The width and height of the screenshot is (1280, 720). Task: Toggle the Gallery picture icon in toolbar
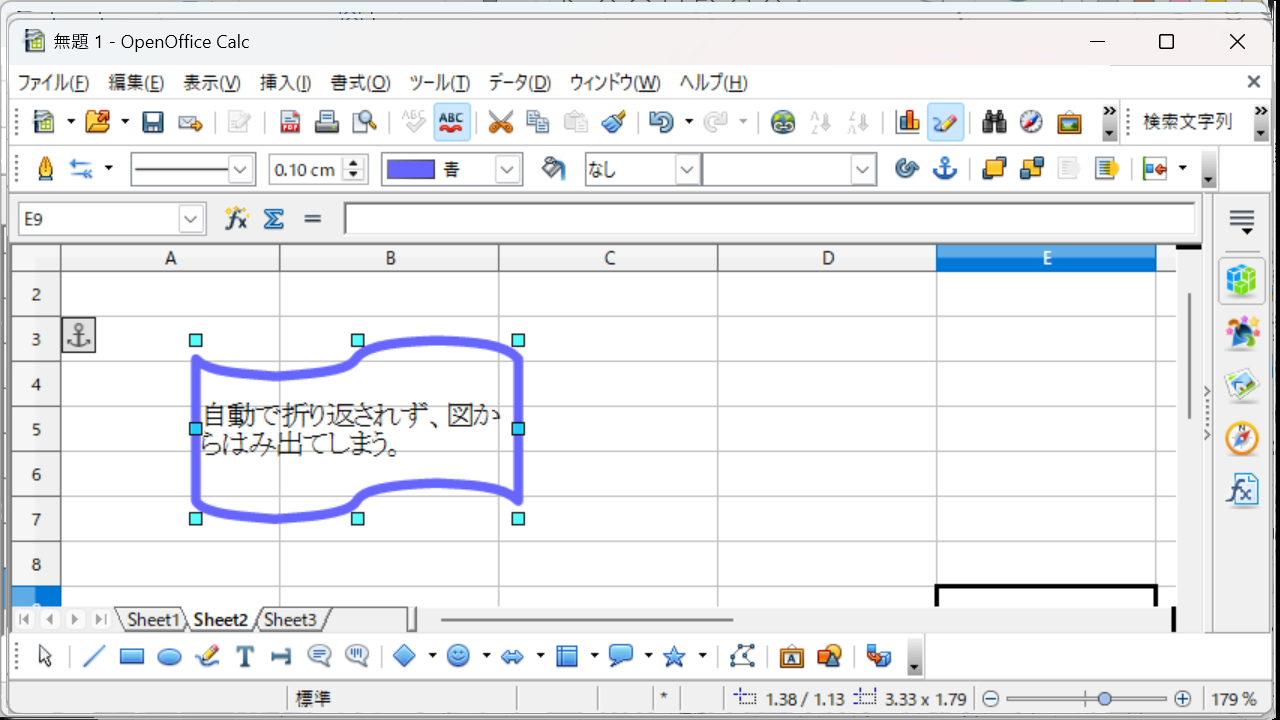[x=1069, y=122]
